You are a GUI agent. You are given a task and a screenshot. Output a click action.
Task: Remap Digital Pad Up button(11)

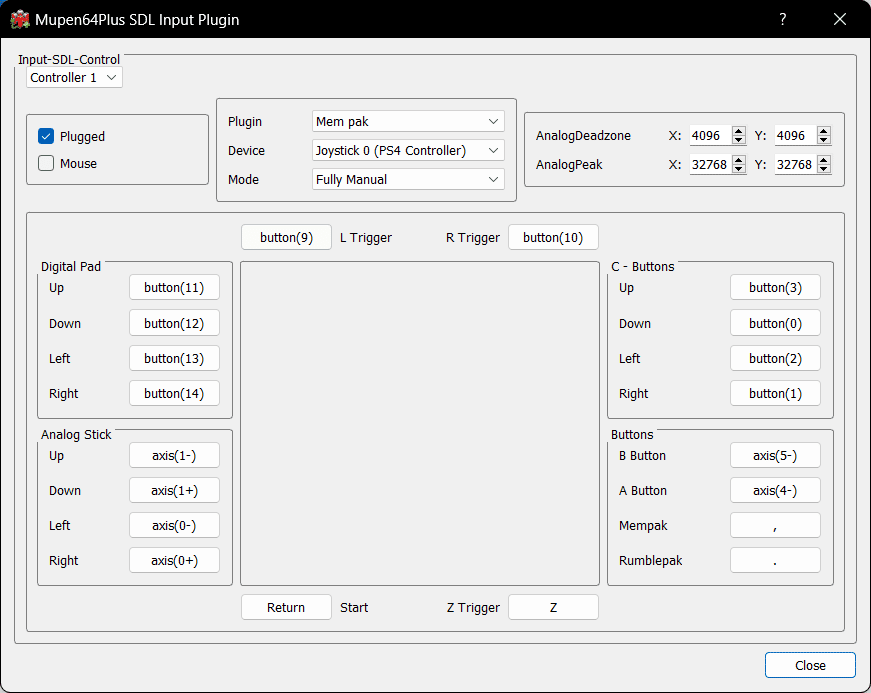coord(174,288)
